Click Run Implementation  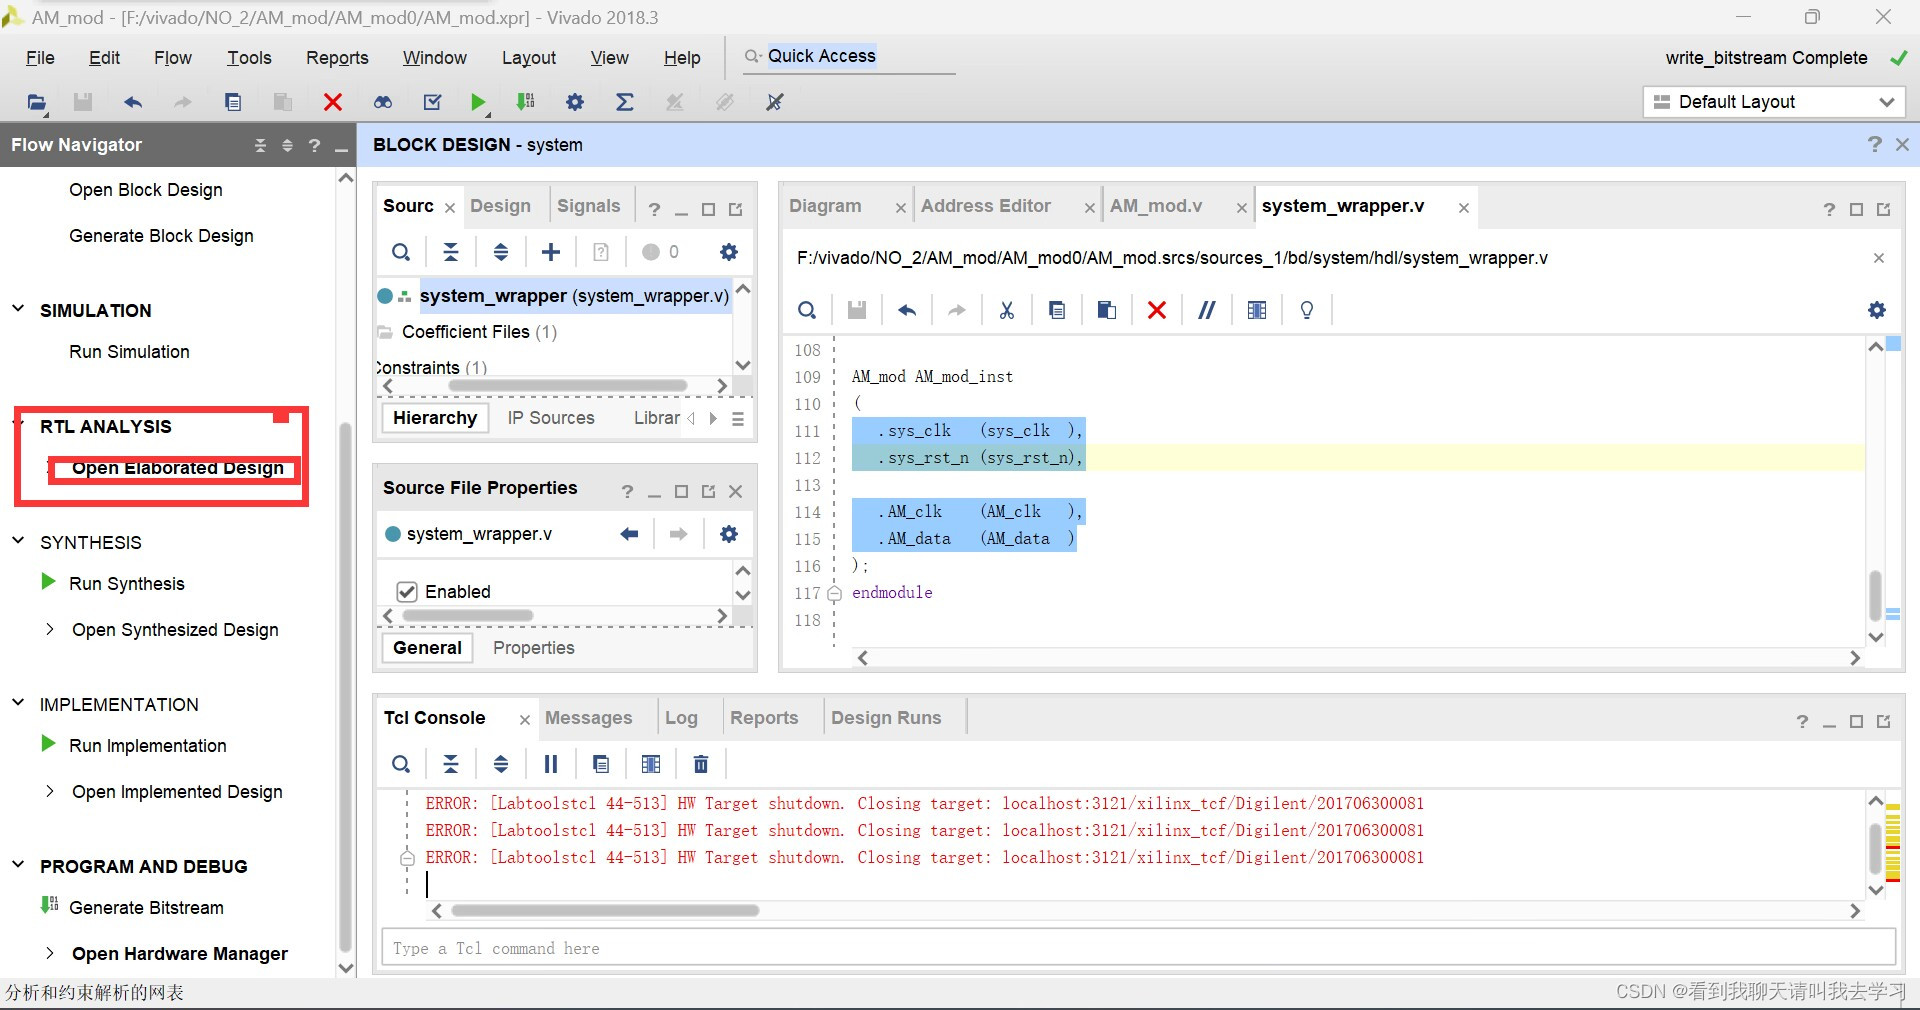148,746
